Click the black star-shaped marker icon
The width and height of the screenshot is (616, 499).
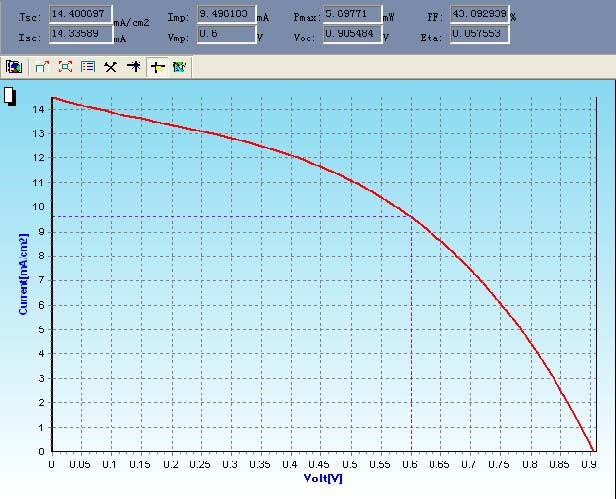click(x=133, y=67)
